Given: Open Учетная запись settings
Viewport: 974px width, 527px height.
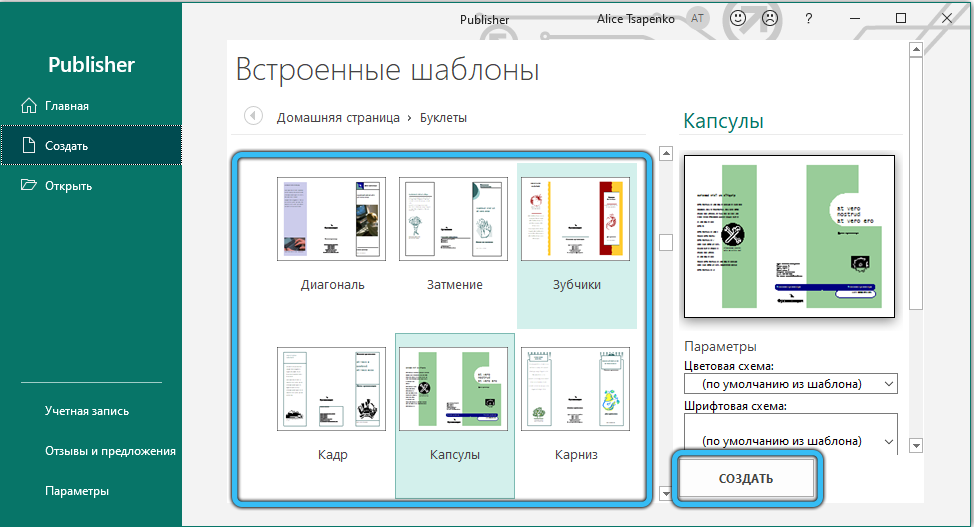Looking at the screenshot, I should coord(87,411).
